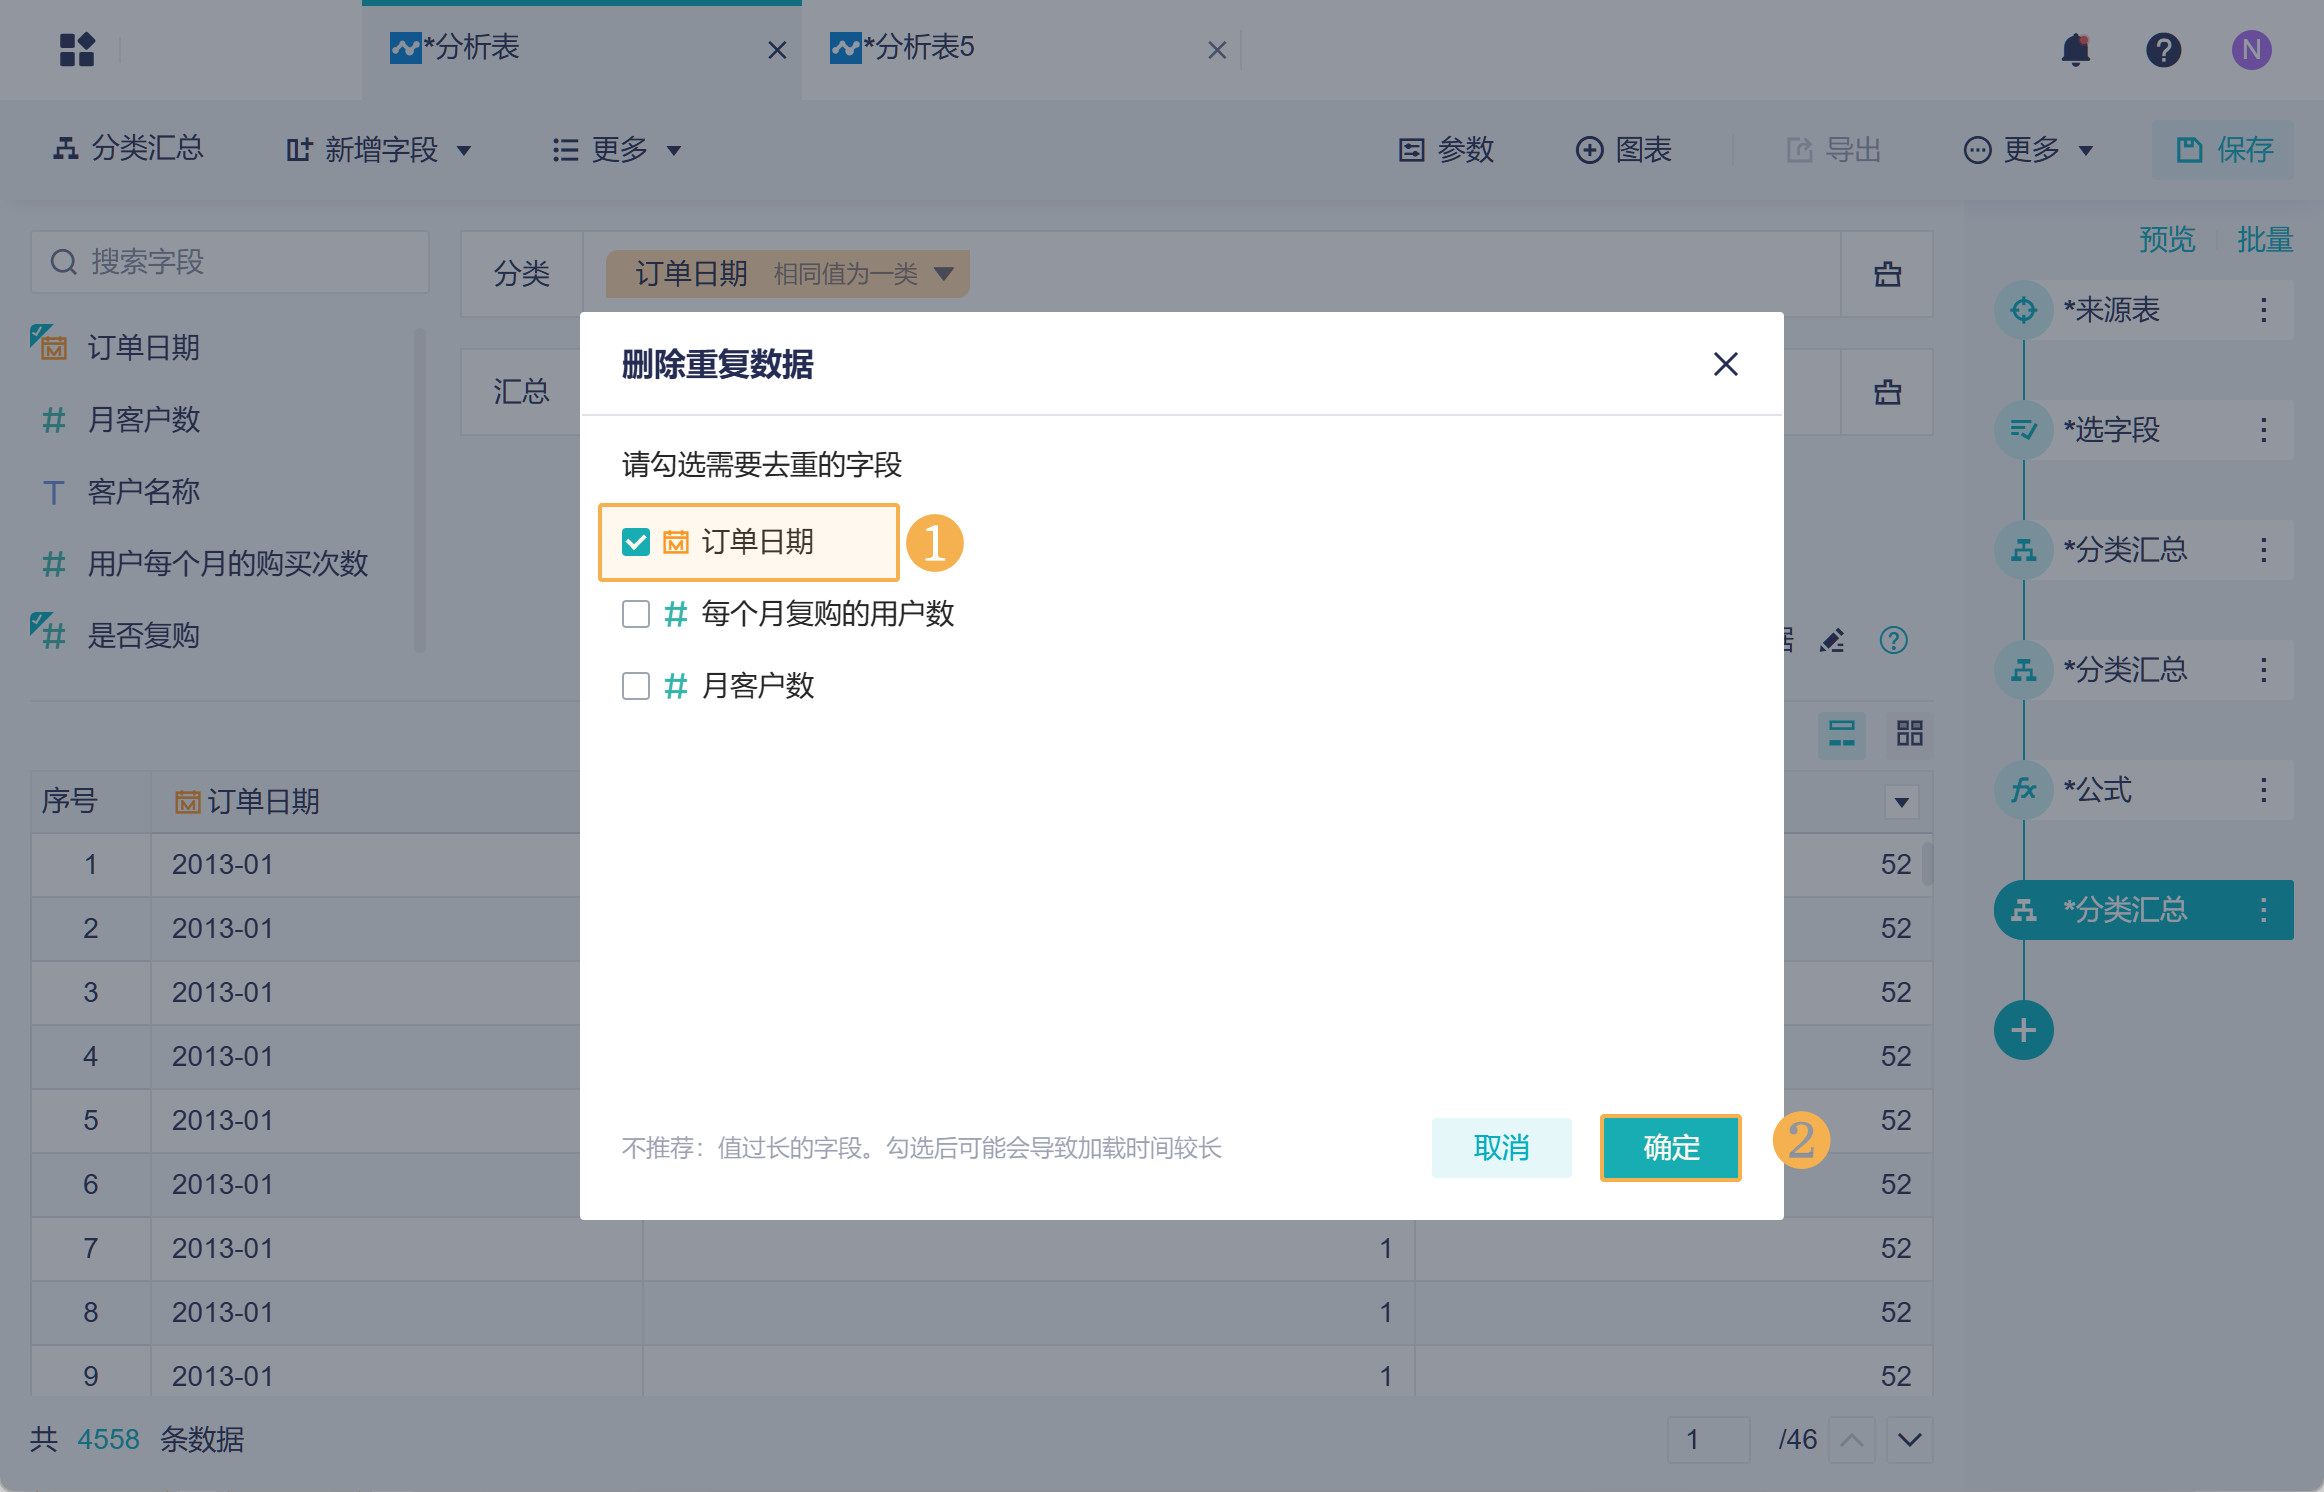Close the *分析表 tab
The width and height of the screenshot is (2324, 1492).
pos(777,50)
